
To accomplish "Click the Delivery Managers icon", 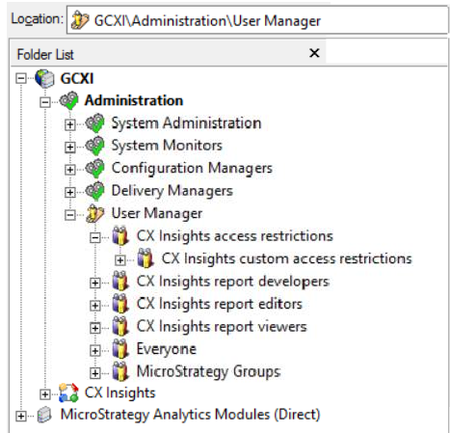I will click(x=95, y=191).
